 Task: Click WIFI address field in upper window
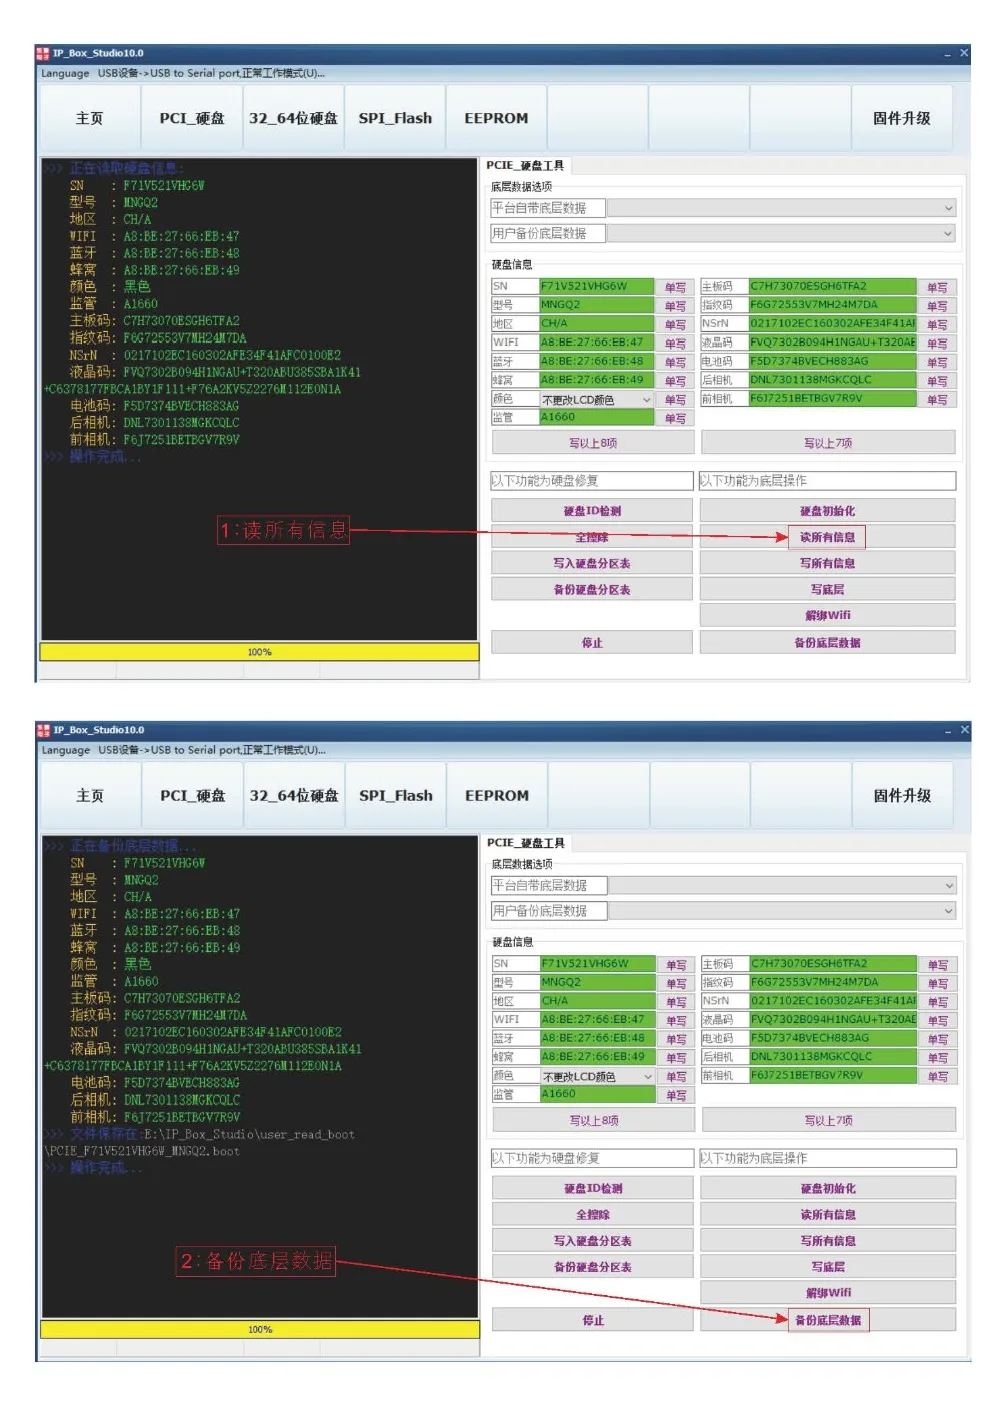pos(596,342)
